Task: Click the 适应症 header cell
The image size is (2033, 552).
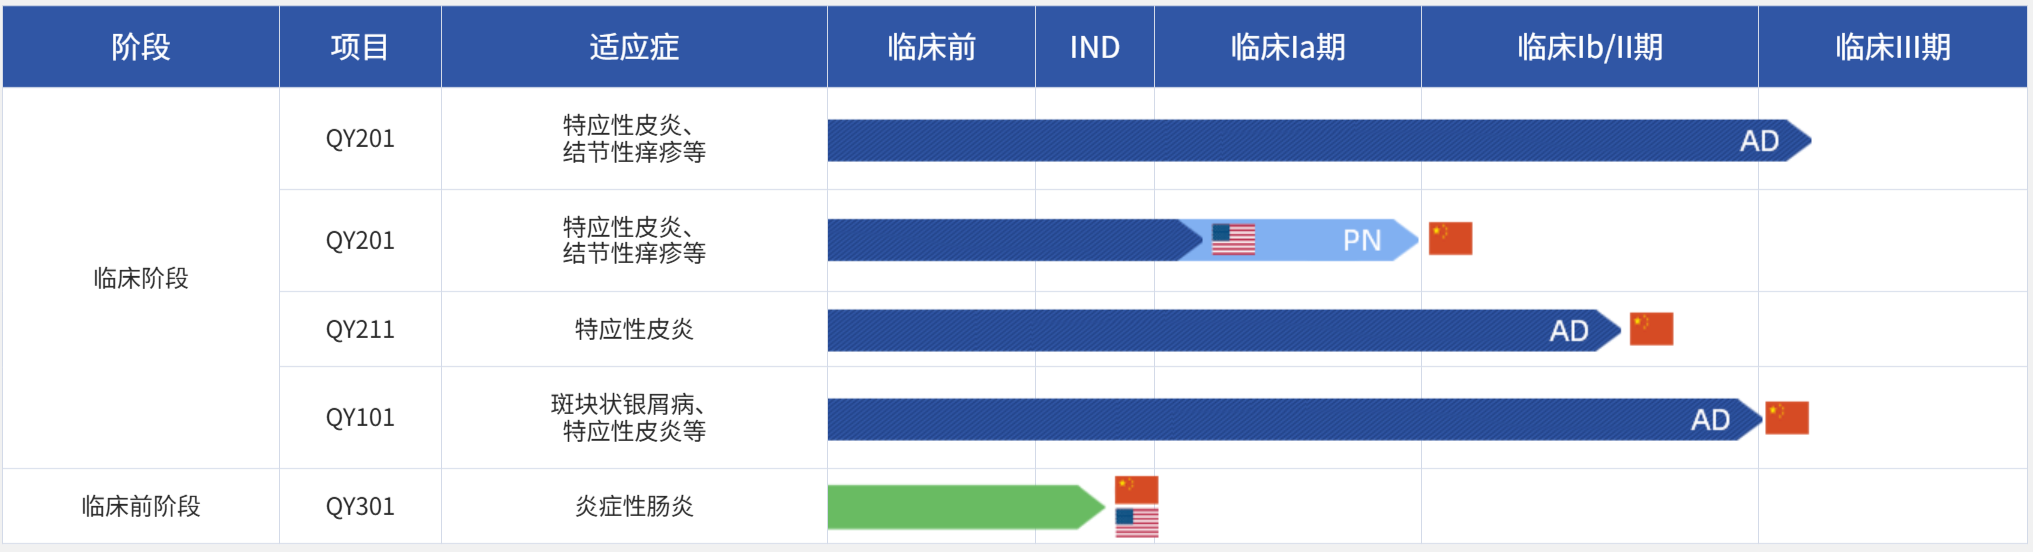Action: point(634,47)
